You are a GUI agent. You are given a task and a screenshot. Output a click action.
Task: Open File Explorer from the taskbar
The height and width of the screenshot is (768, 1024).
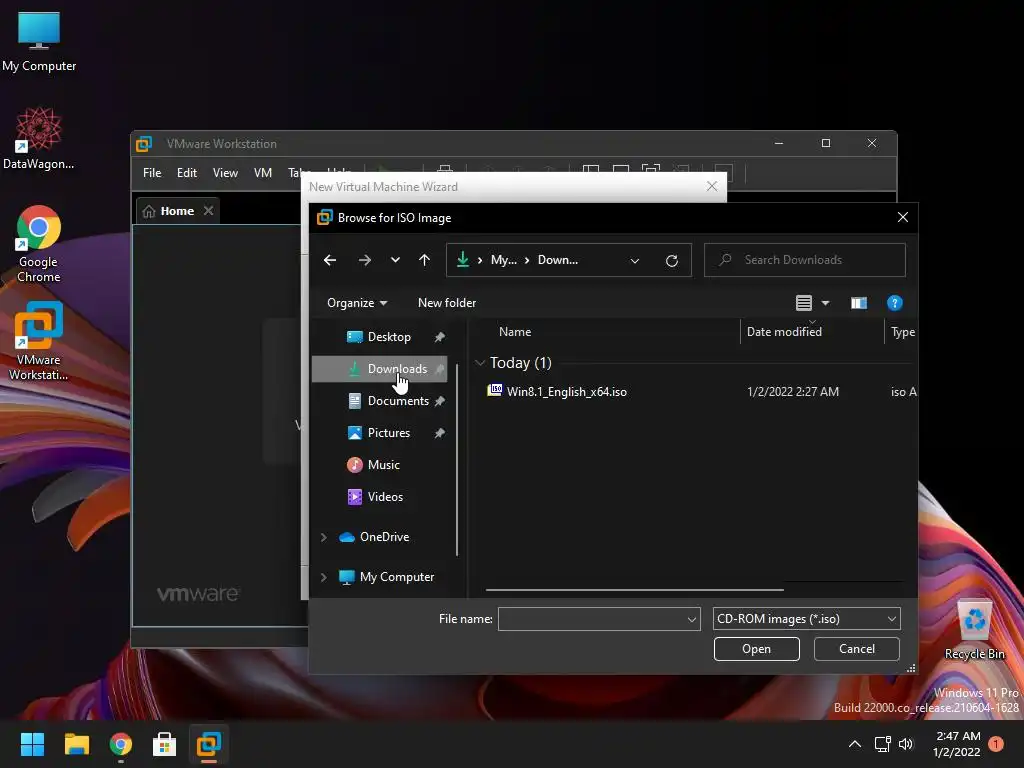[76, 744]
